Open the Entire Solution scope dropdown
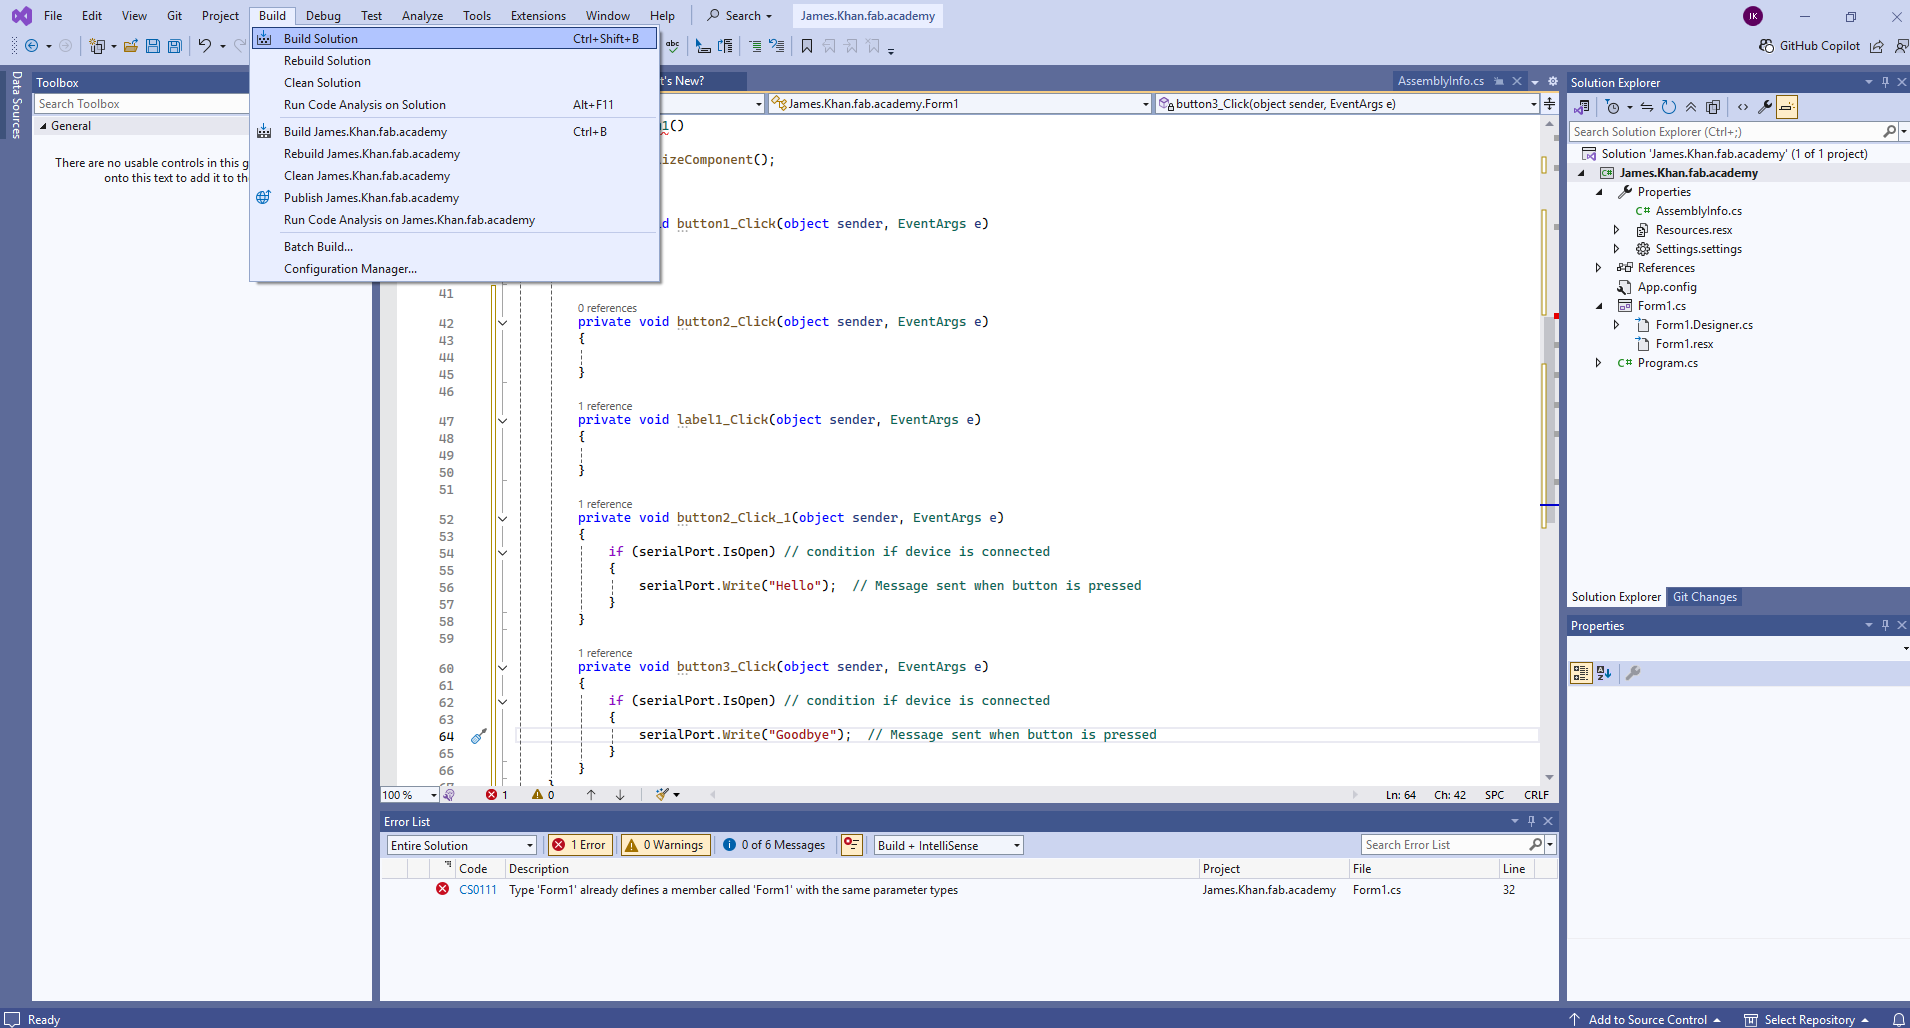 (x=461, y=845)
